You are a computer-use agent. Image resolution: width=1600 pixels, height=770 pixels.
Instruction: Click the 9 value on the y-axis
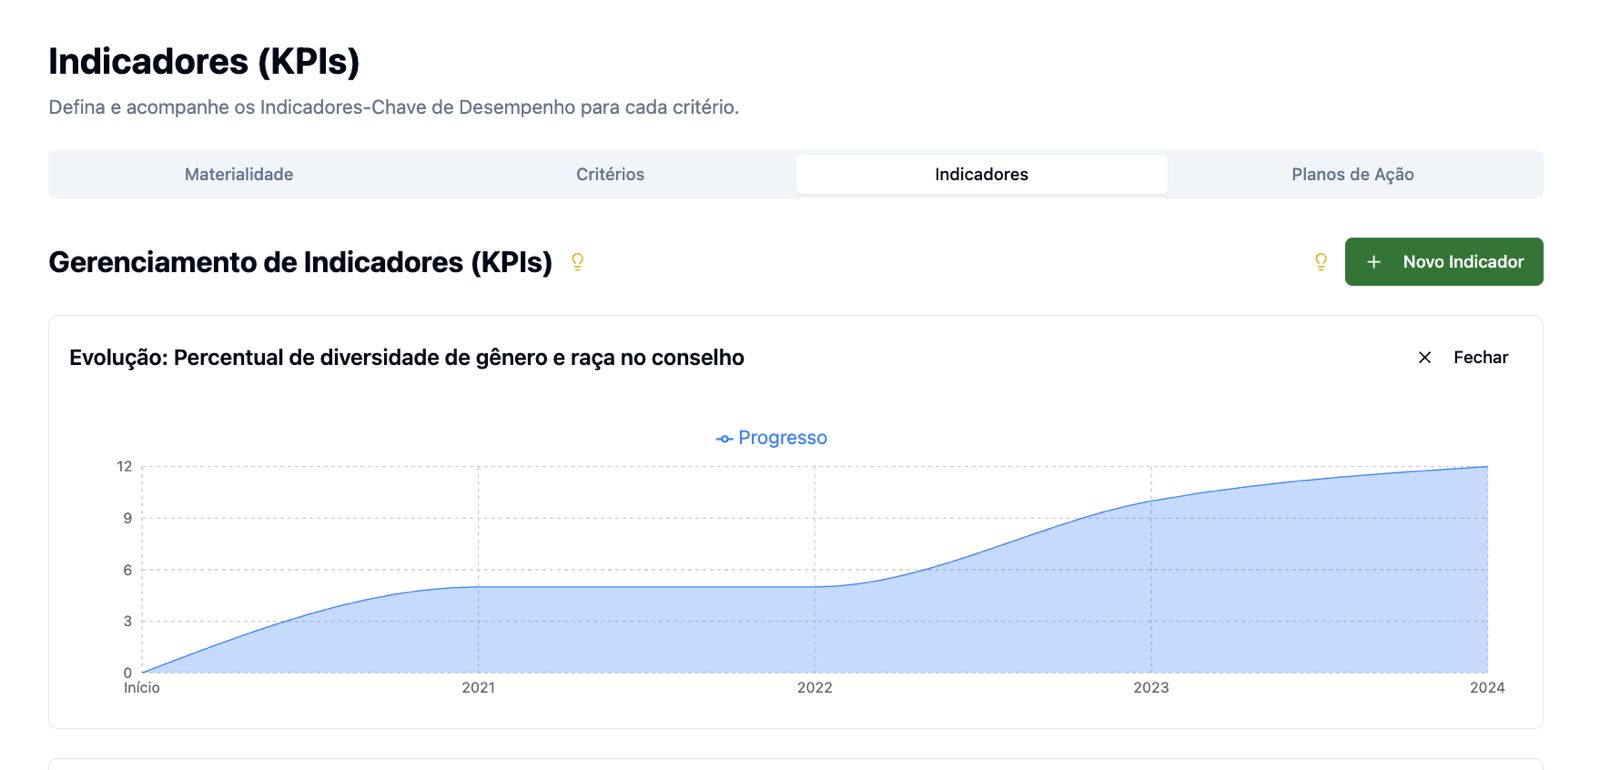coord(128,518)
